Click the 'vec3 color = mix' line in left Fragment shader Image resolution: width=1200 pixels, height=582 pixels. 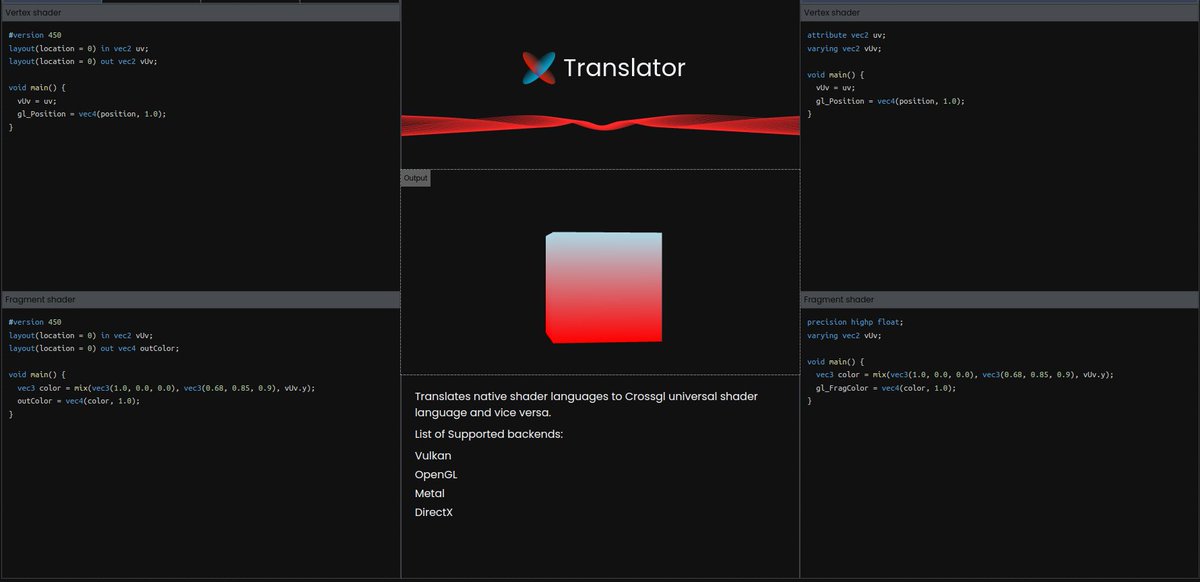pyautogui.click(x=166, y=388)
